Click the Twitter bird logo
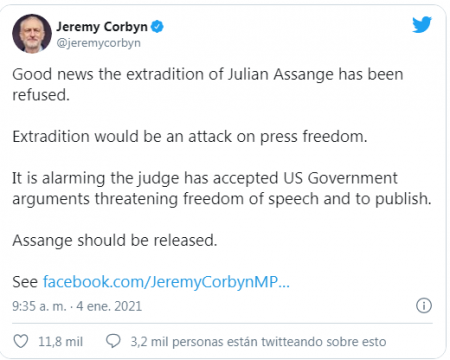 [422, 25]
